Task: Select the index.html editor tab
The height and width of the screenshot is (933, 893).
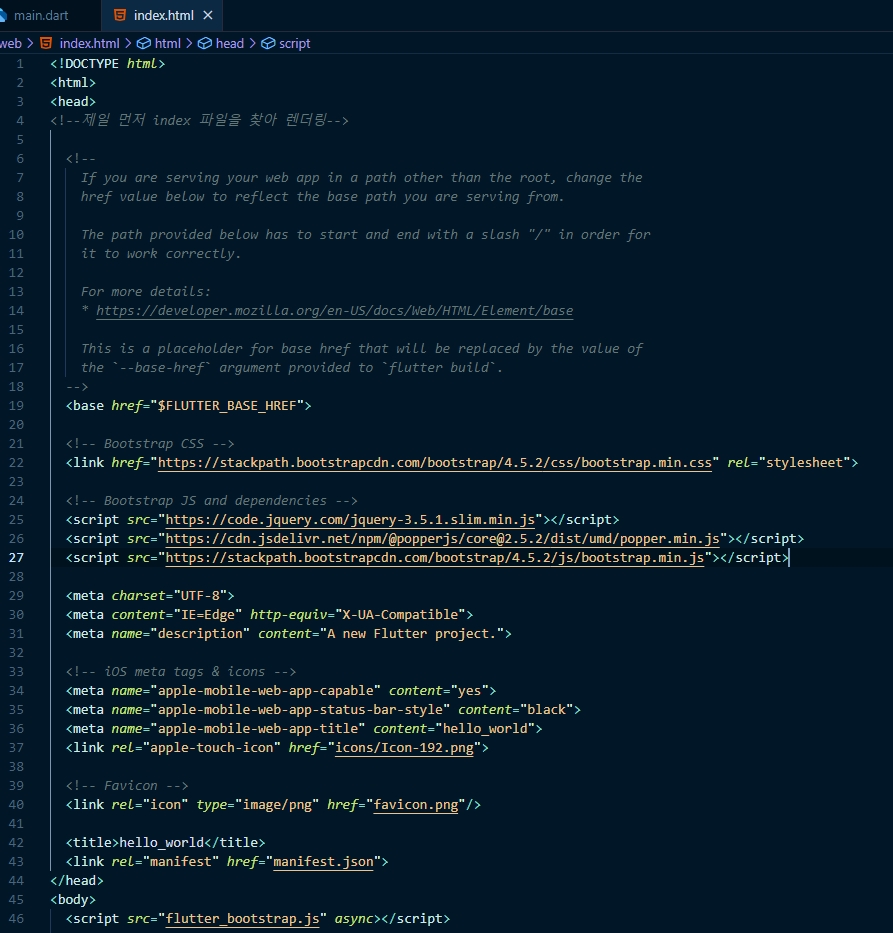Action: pyautogui.click(x=162, y=15)
